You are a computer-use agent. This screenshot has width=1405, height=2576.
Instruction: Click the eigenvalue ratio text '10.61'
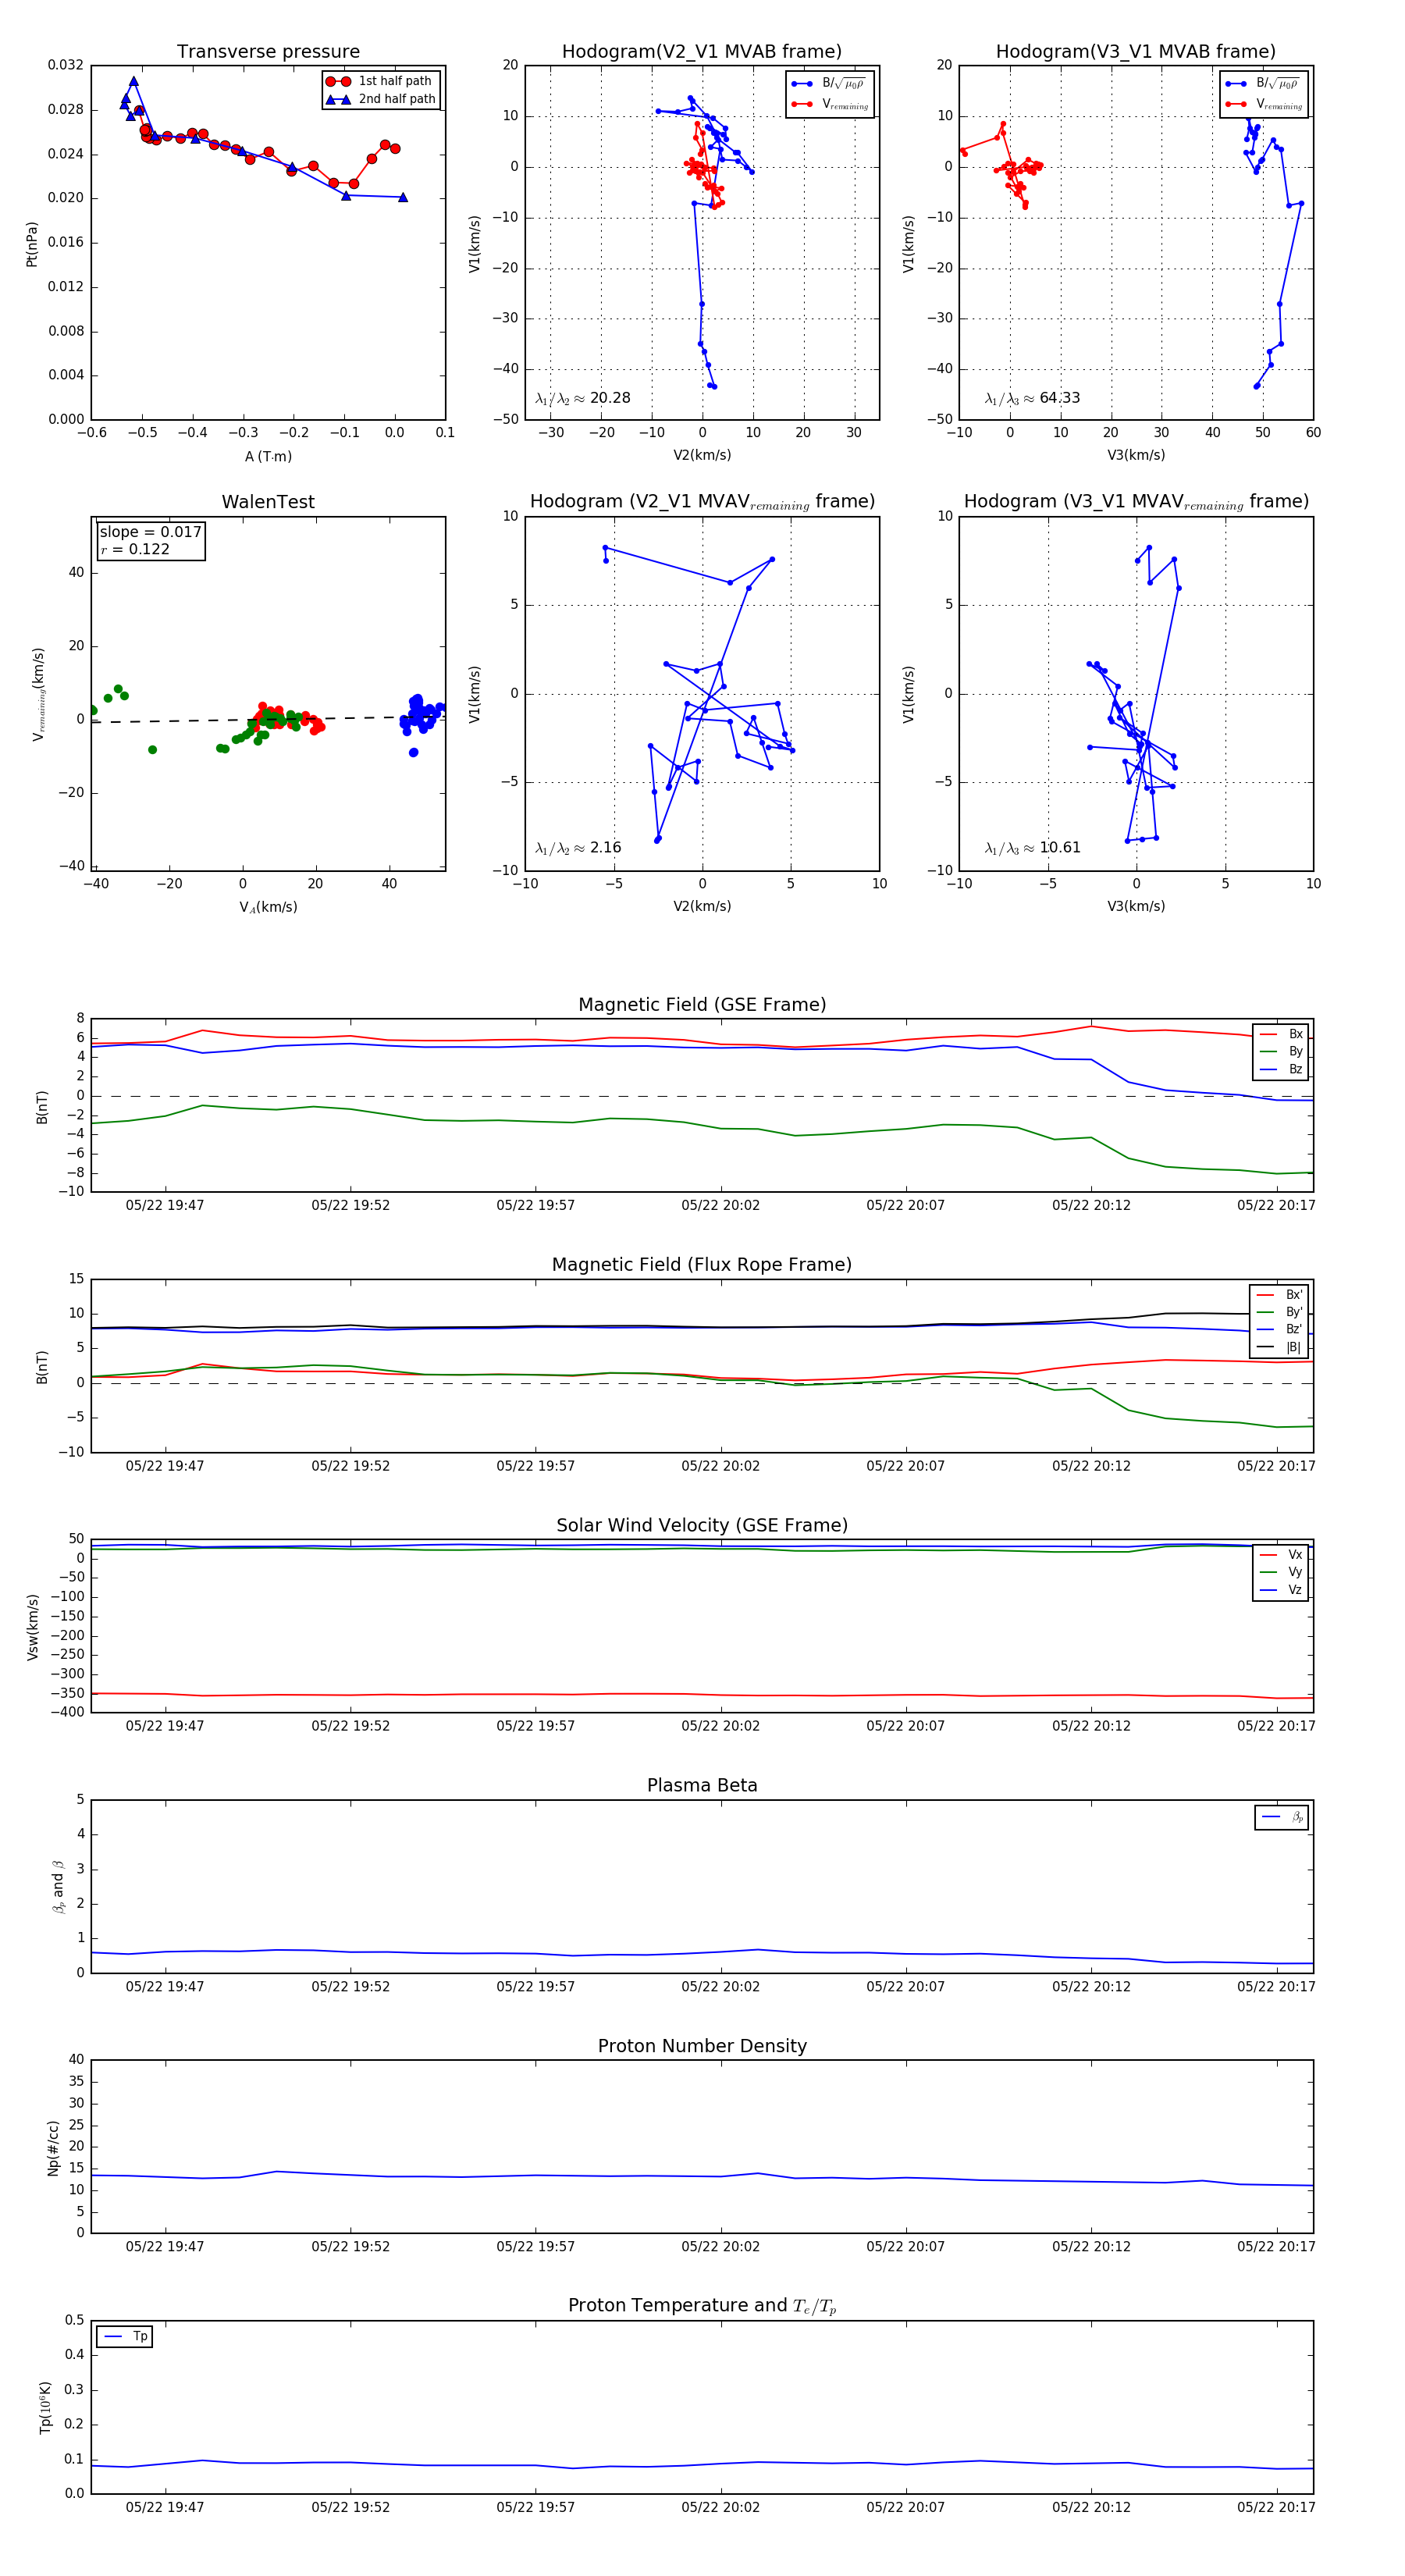point(1060,848)
